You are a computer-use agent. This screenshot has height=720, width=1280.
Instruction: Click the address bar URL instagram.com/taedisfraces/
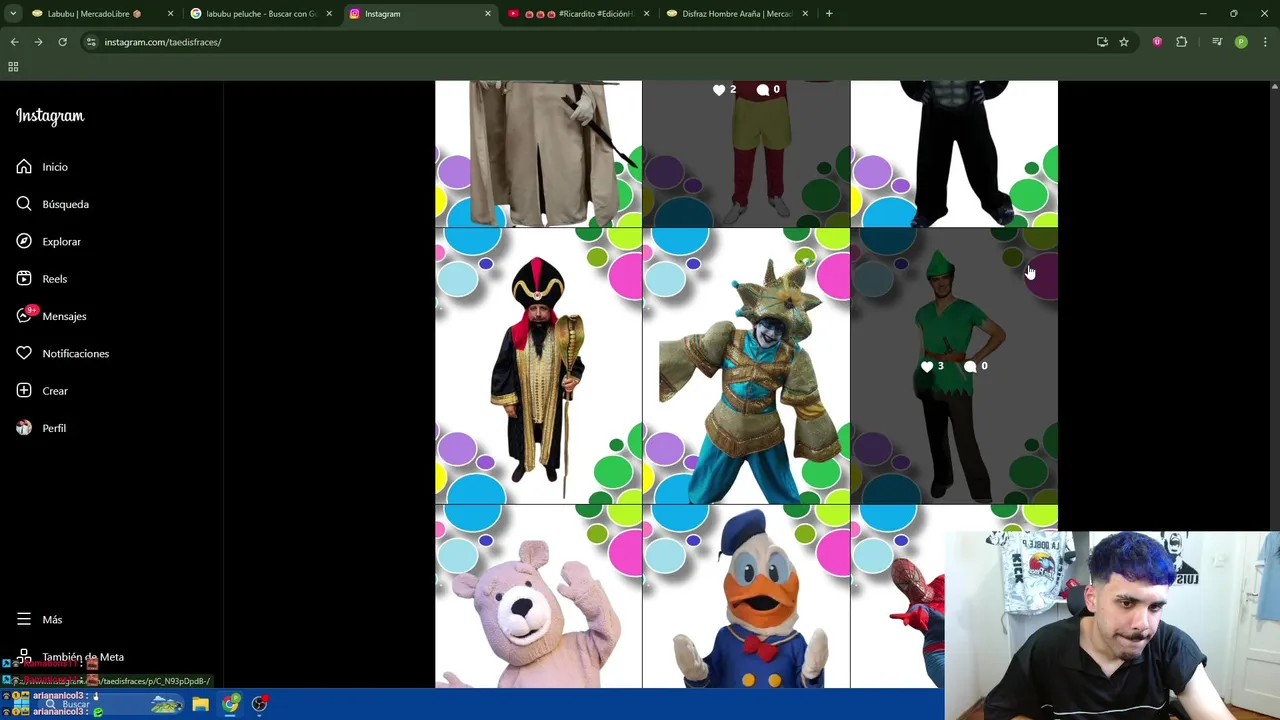(x=163, y=42)
